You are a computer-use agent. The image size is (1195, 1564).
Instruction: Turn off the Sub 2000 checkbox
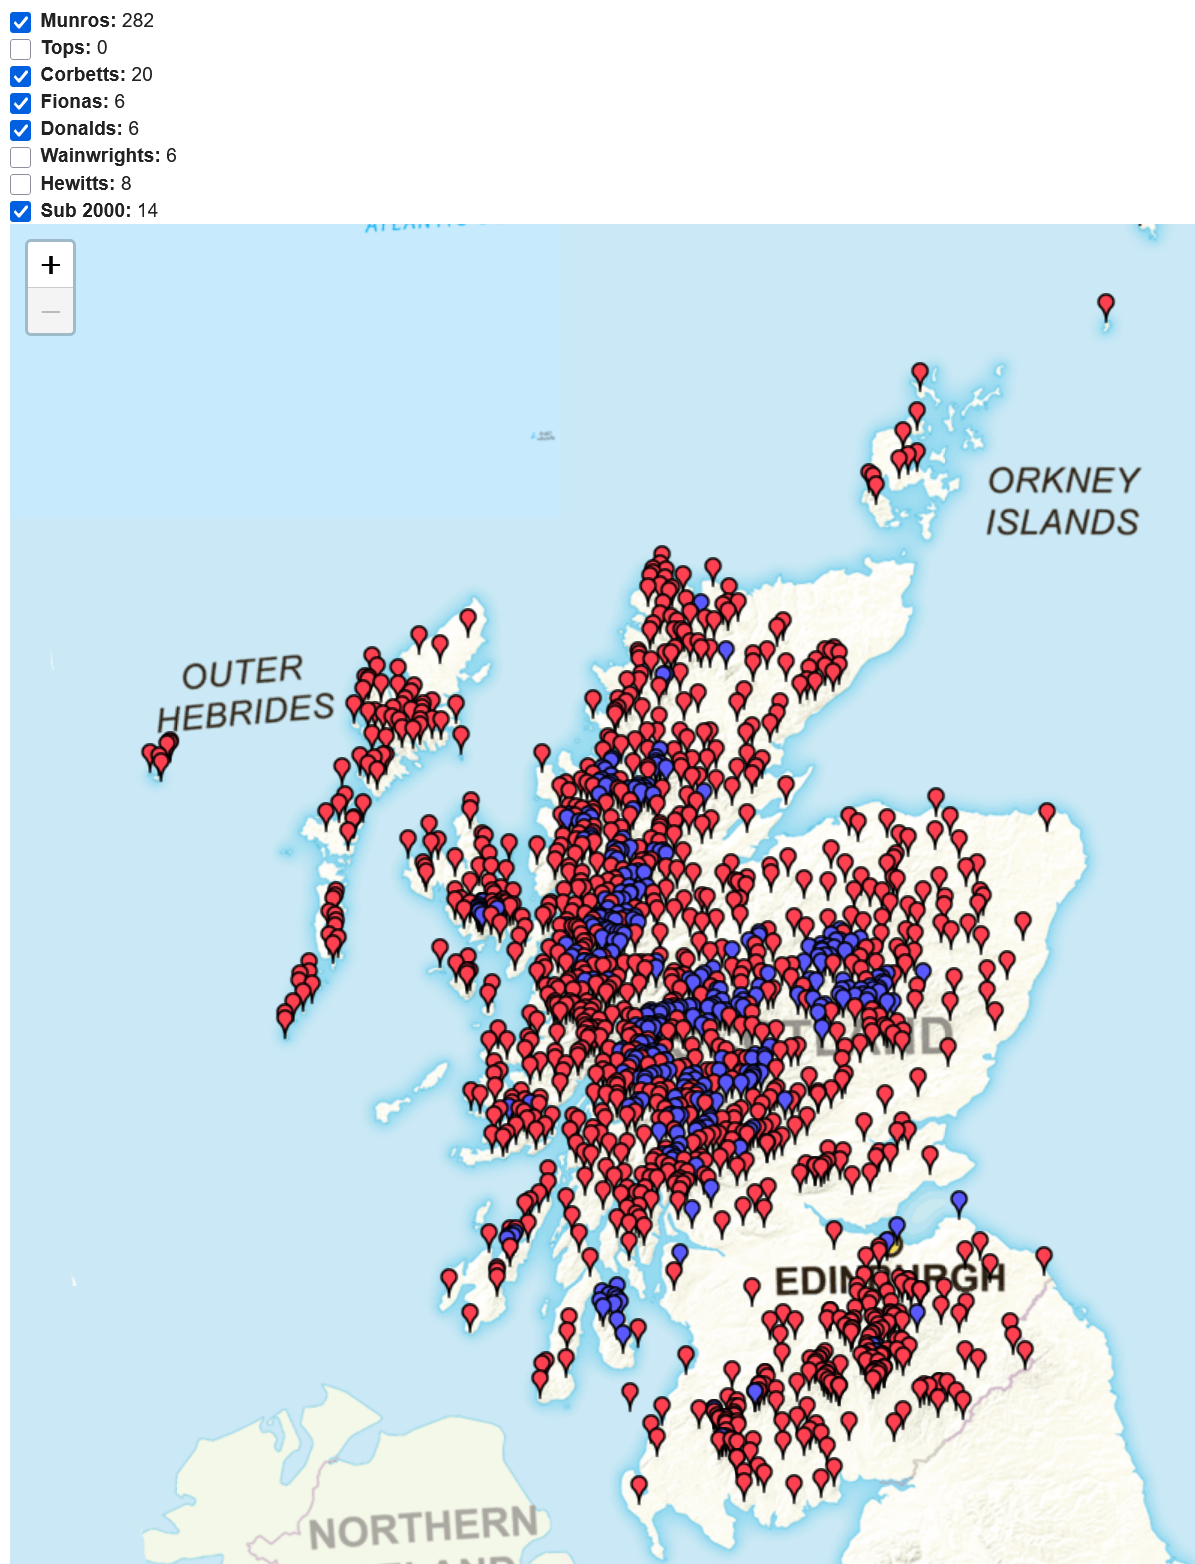pos(21,211)
